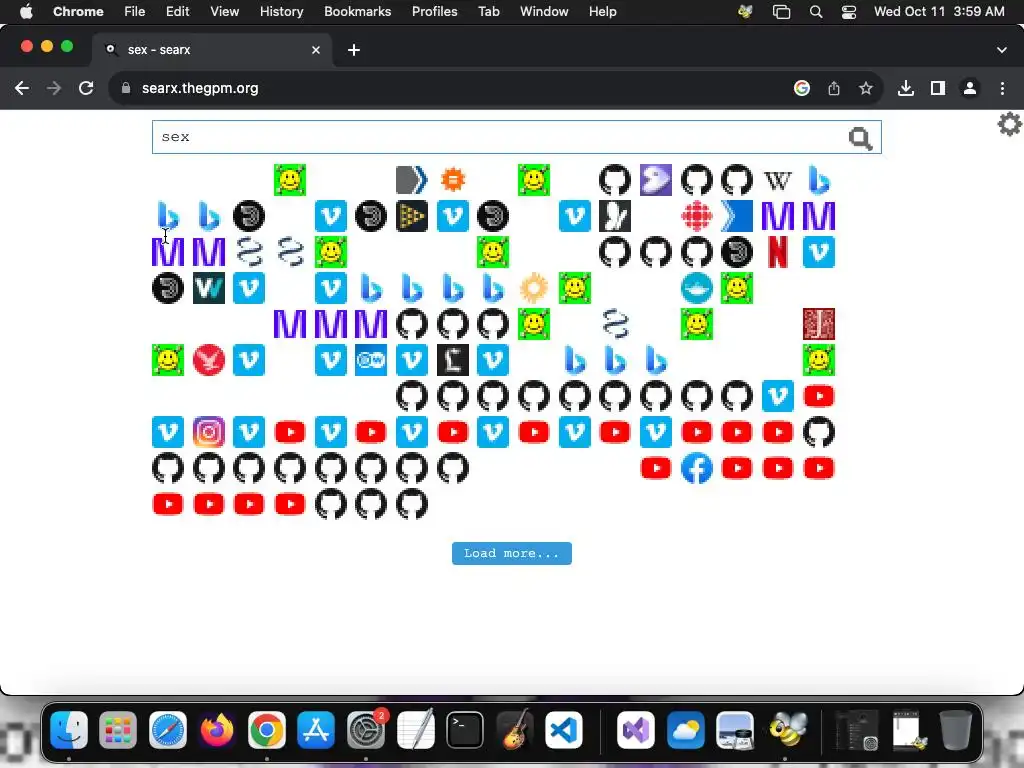Open the Netflix N favicon result
1024x768 pixels.
[x=777, y=252]
